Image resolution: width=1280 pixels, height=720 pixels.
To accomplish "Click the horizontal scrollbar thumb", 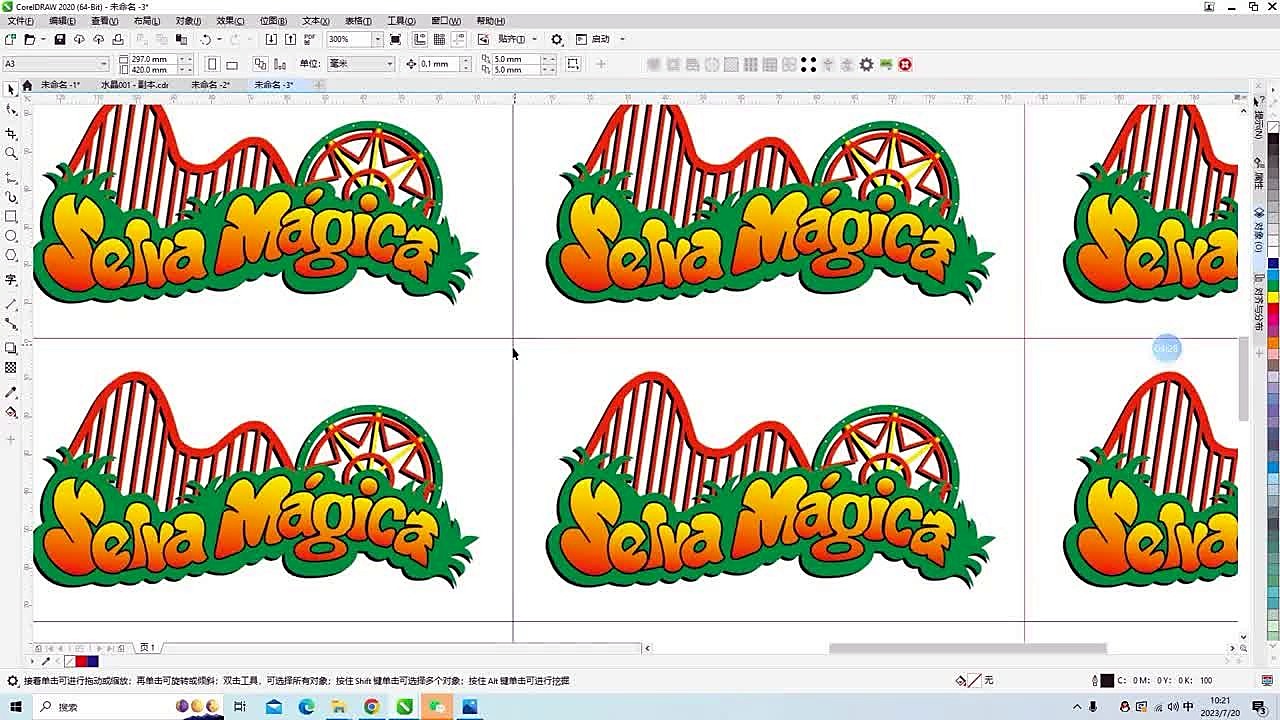I will (x=968, y=648).
